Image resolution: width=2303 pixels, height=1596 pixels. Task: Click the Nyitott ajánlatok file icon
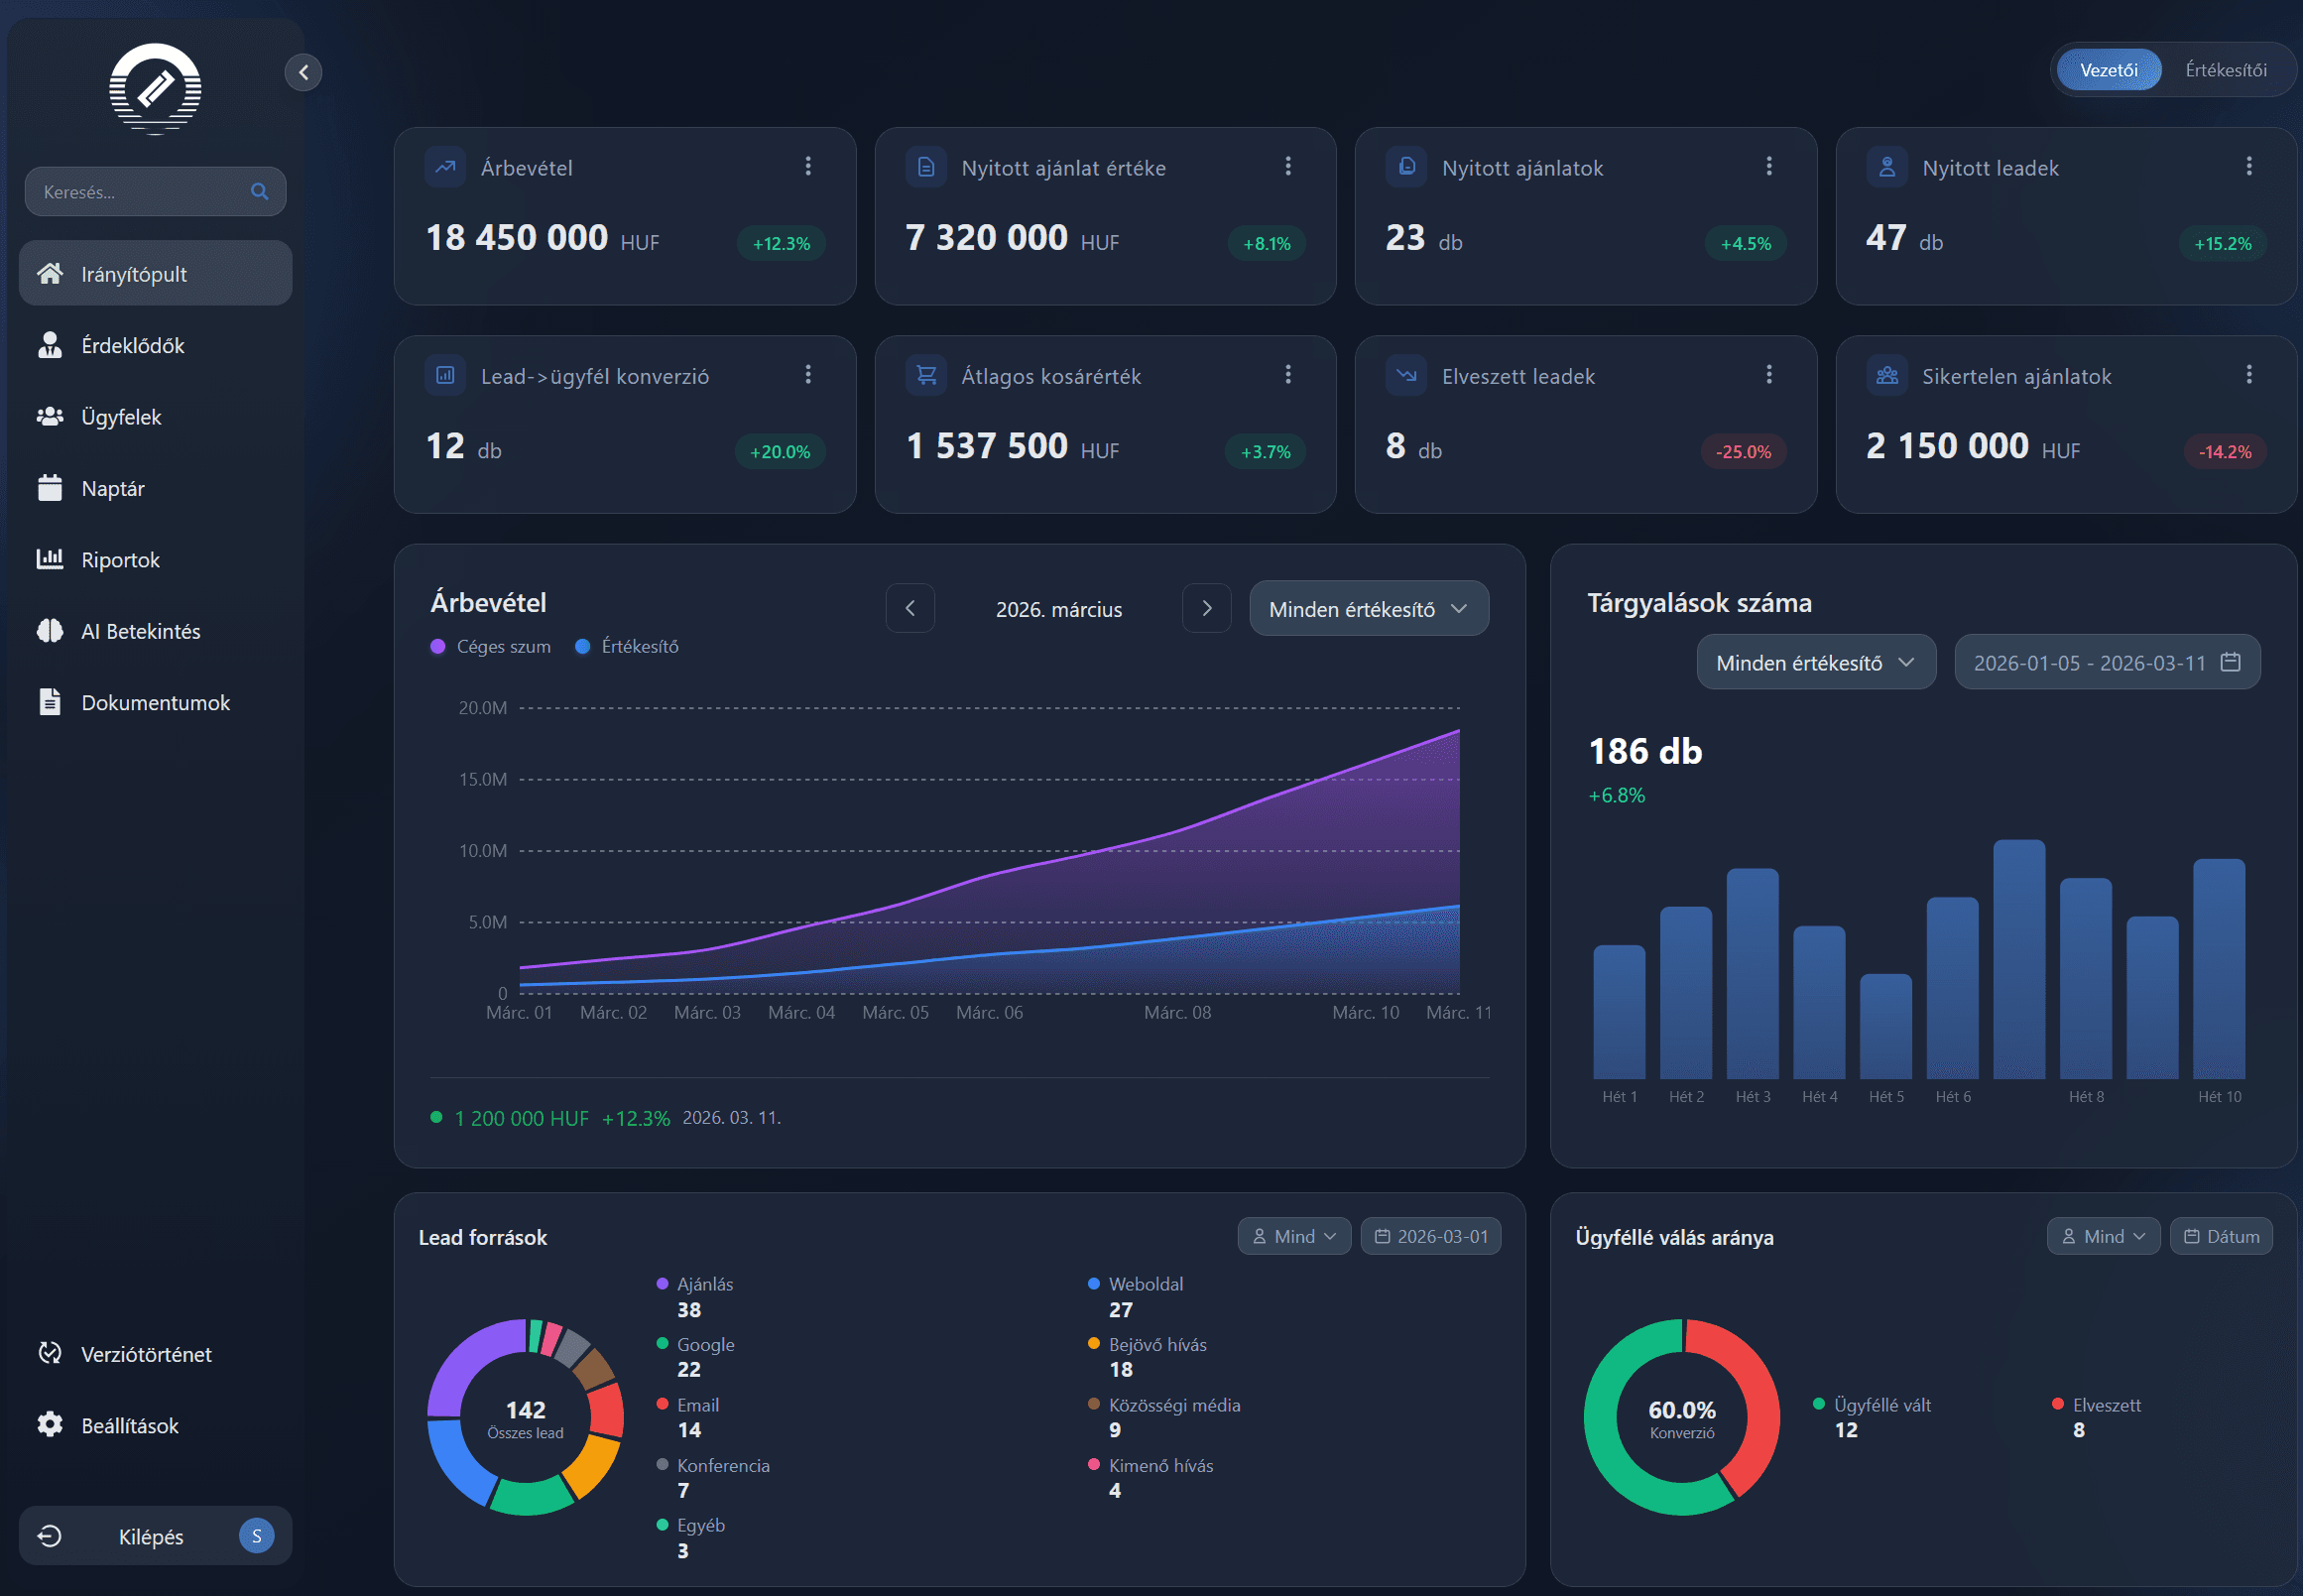pos(1407,167)
